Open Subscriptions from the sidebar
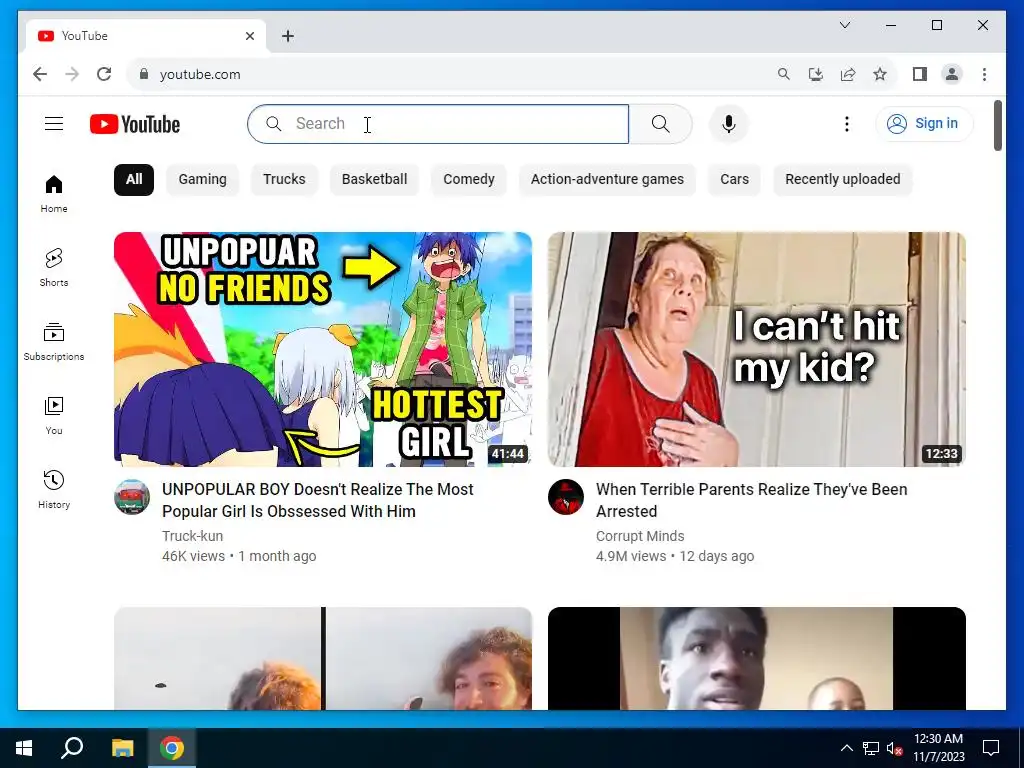 [x=54, y=342]
